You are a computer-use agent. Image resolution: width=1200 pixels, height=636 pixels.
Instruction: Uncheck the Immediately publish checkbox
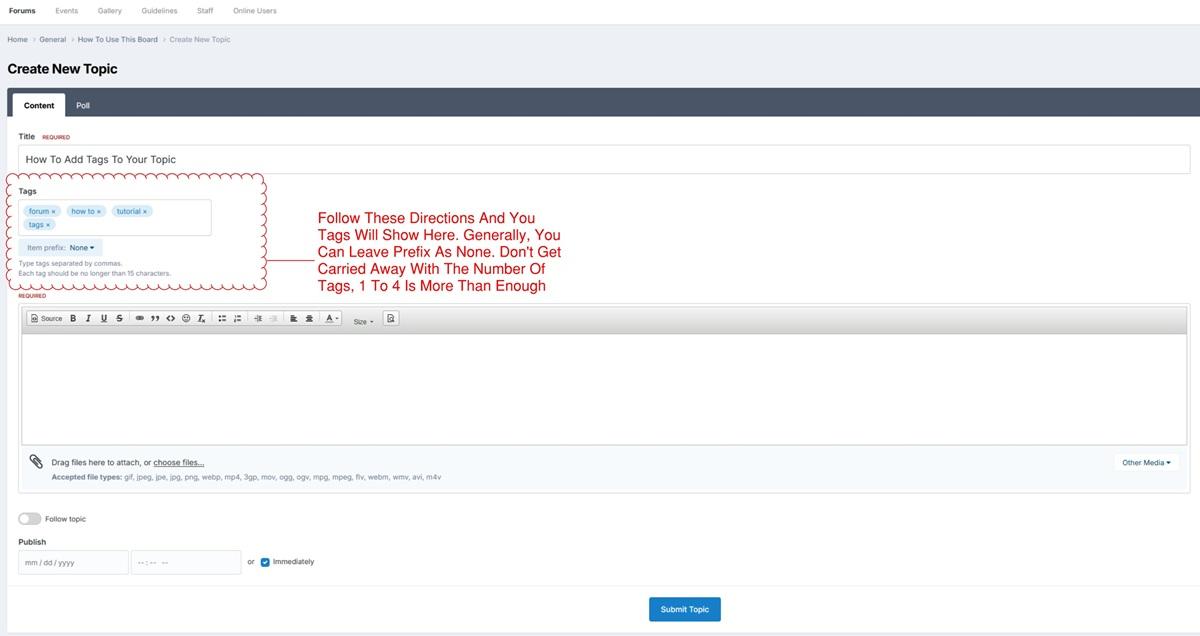coord(265,562)
